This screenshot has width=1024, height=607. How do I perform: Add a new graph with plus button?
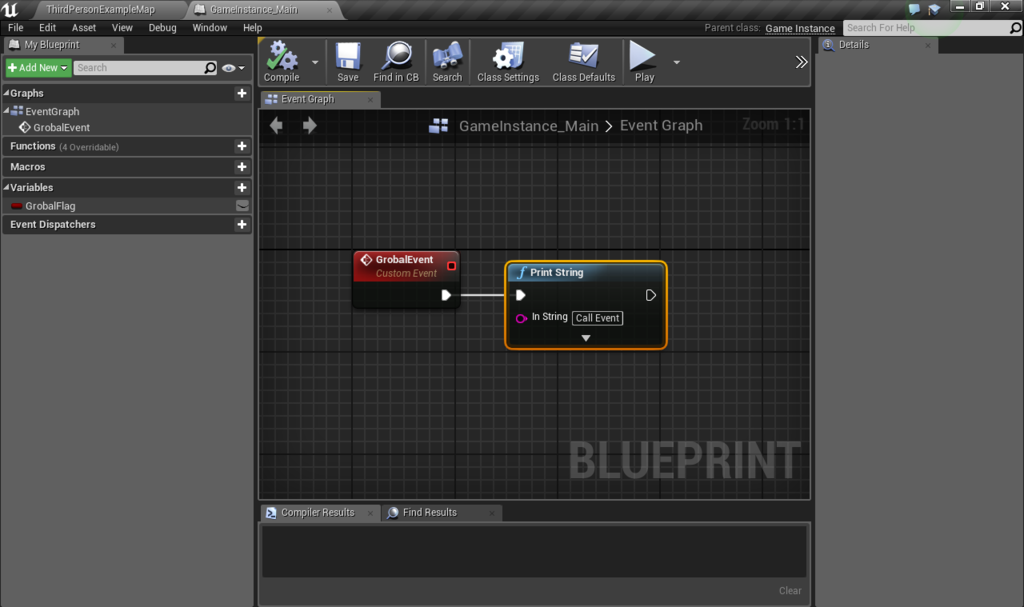(x=242, y=93)
